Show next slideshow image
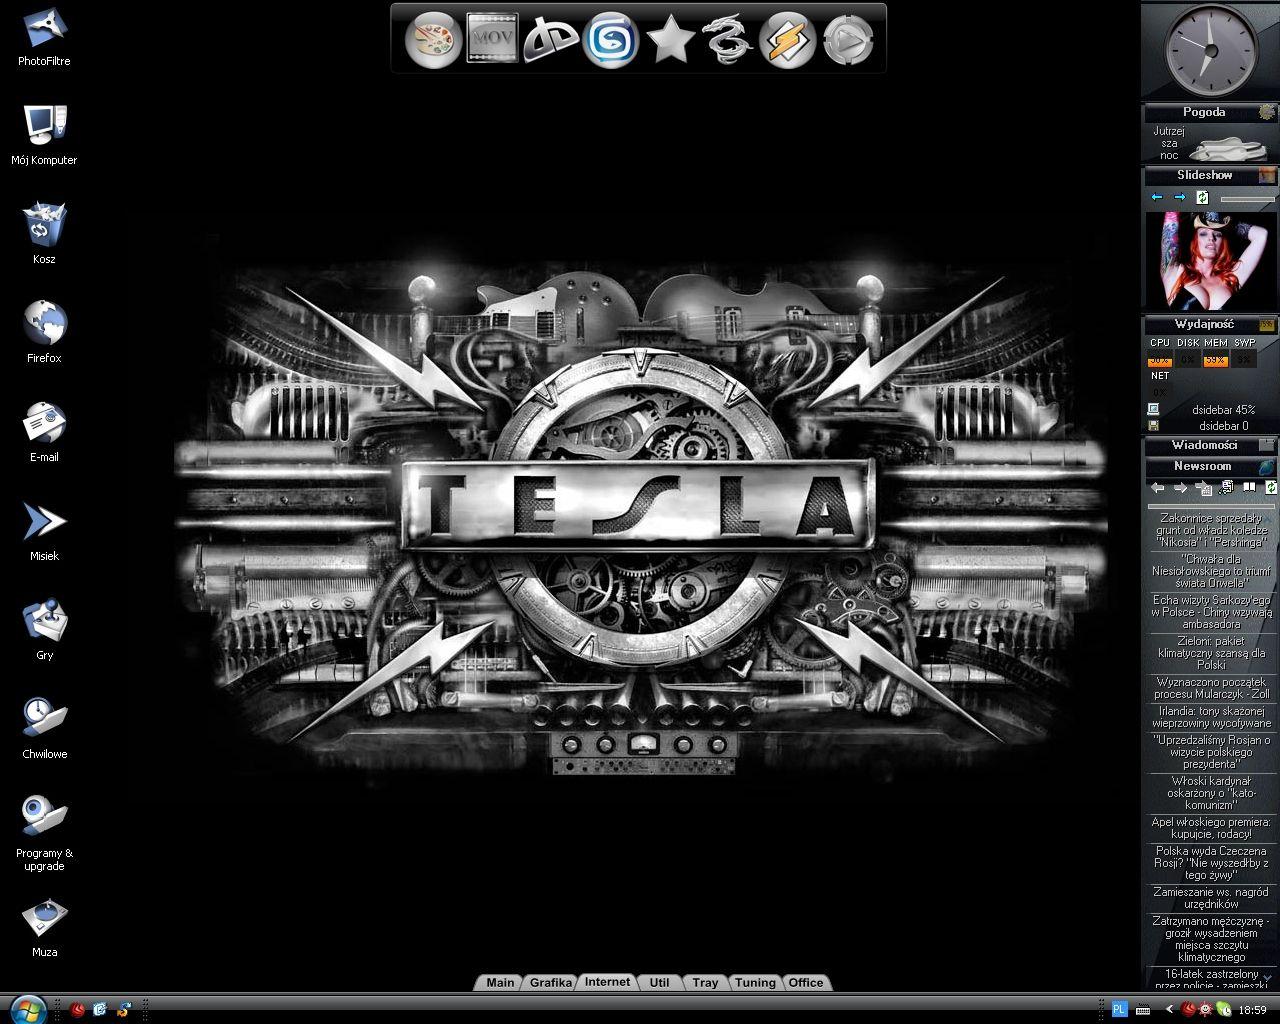This screenshot has height=1024, width=1280. coord(1179,197)
